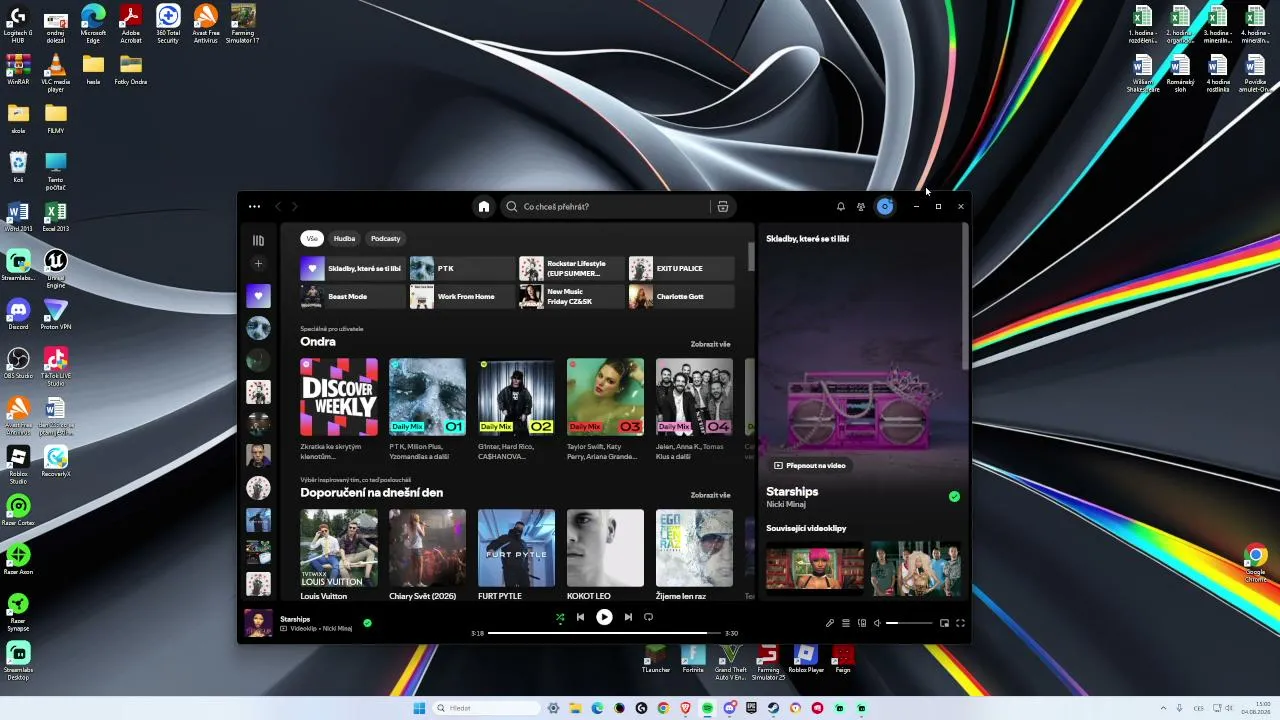The width and height of the screenshot is (1280, 720).
Task: Click the Play button in the player
Action: 604,618
